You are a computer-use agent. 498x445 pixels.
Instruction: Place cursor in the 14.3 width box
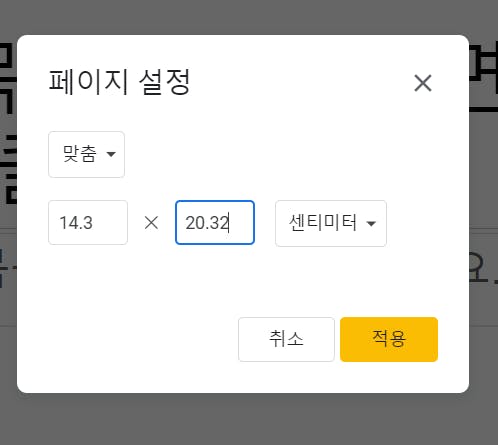tap(88, 222)
